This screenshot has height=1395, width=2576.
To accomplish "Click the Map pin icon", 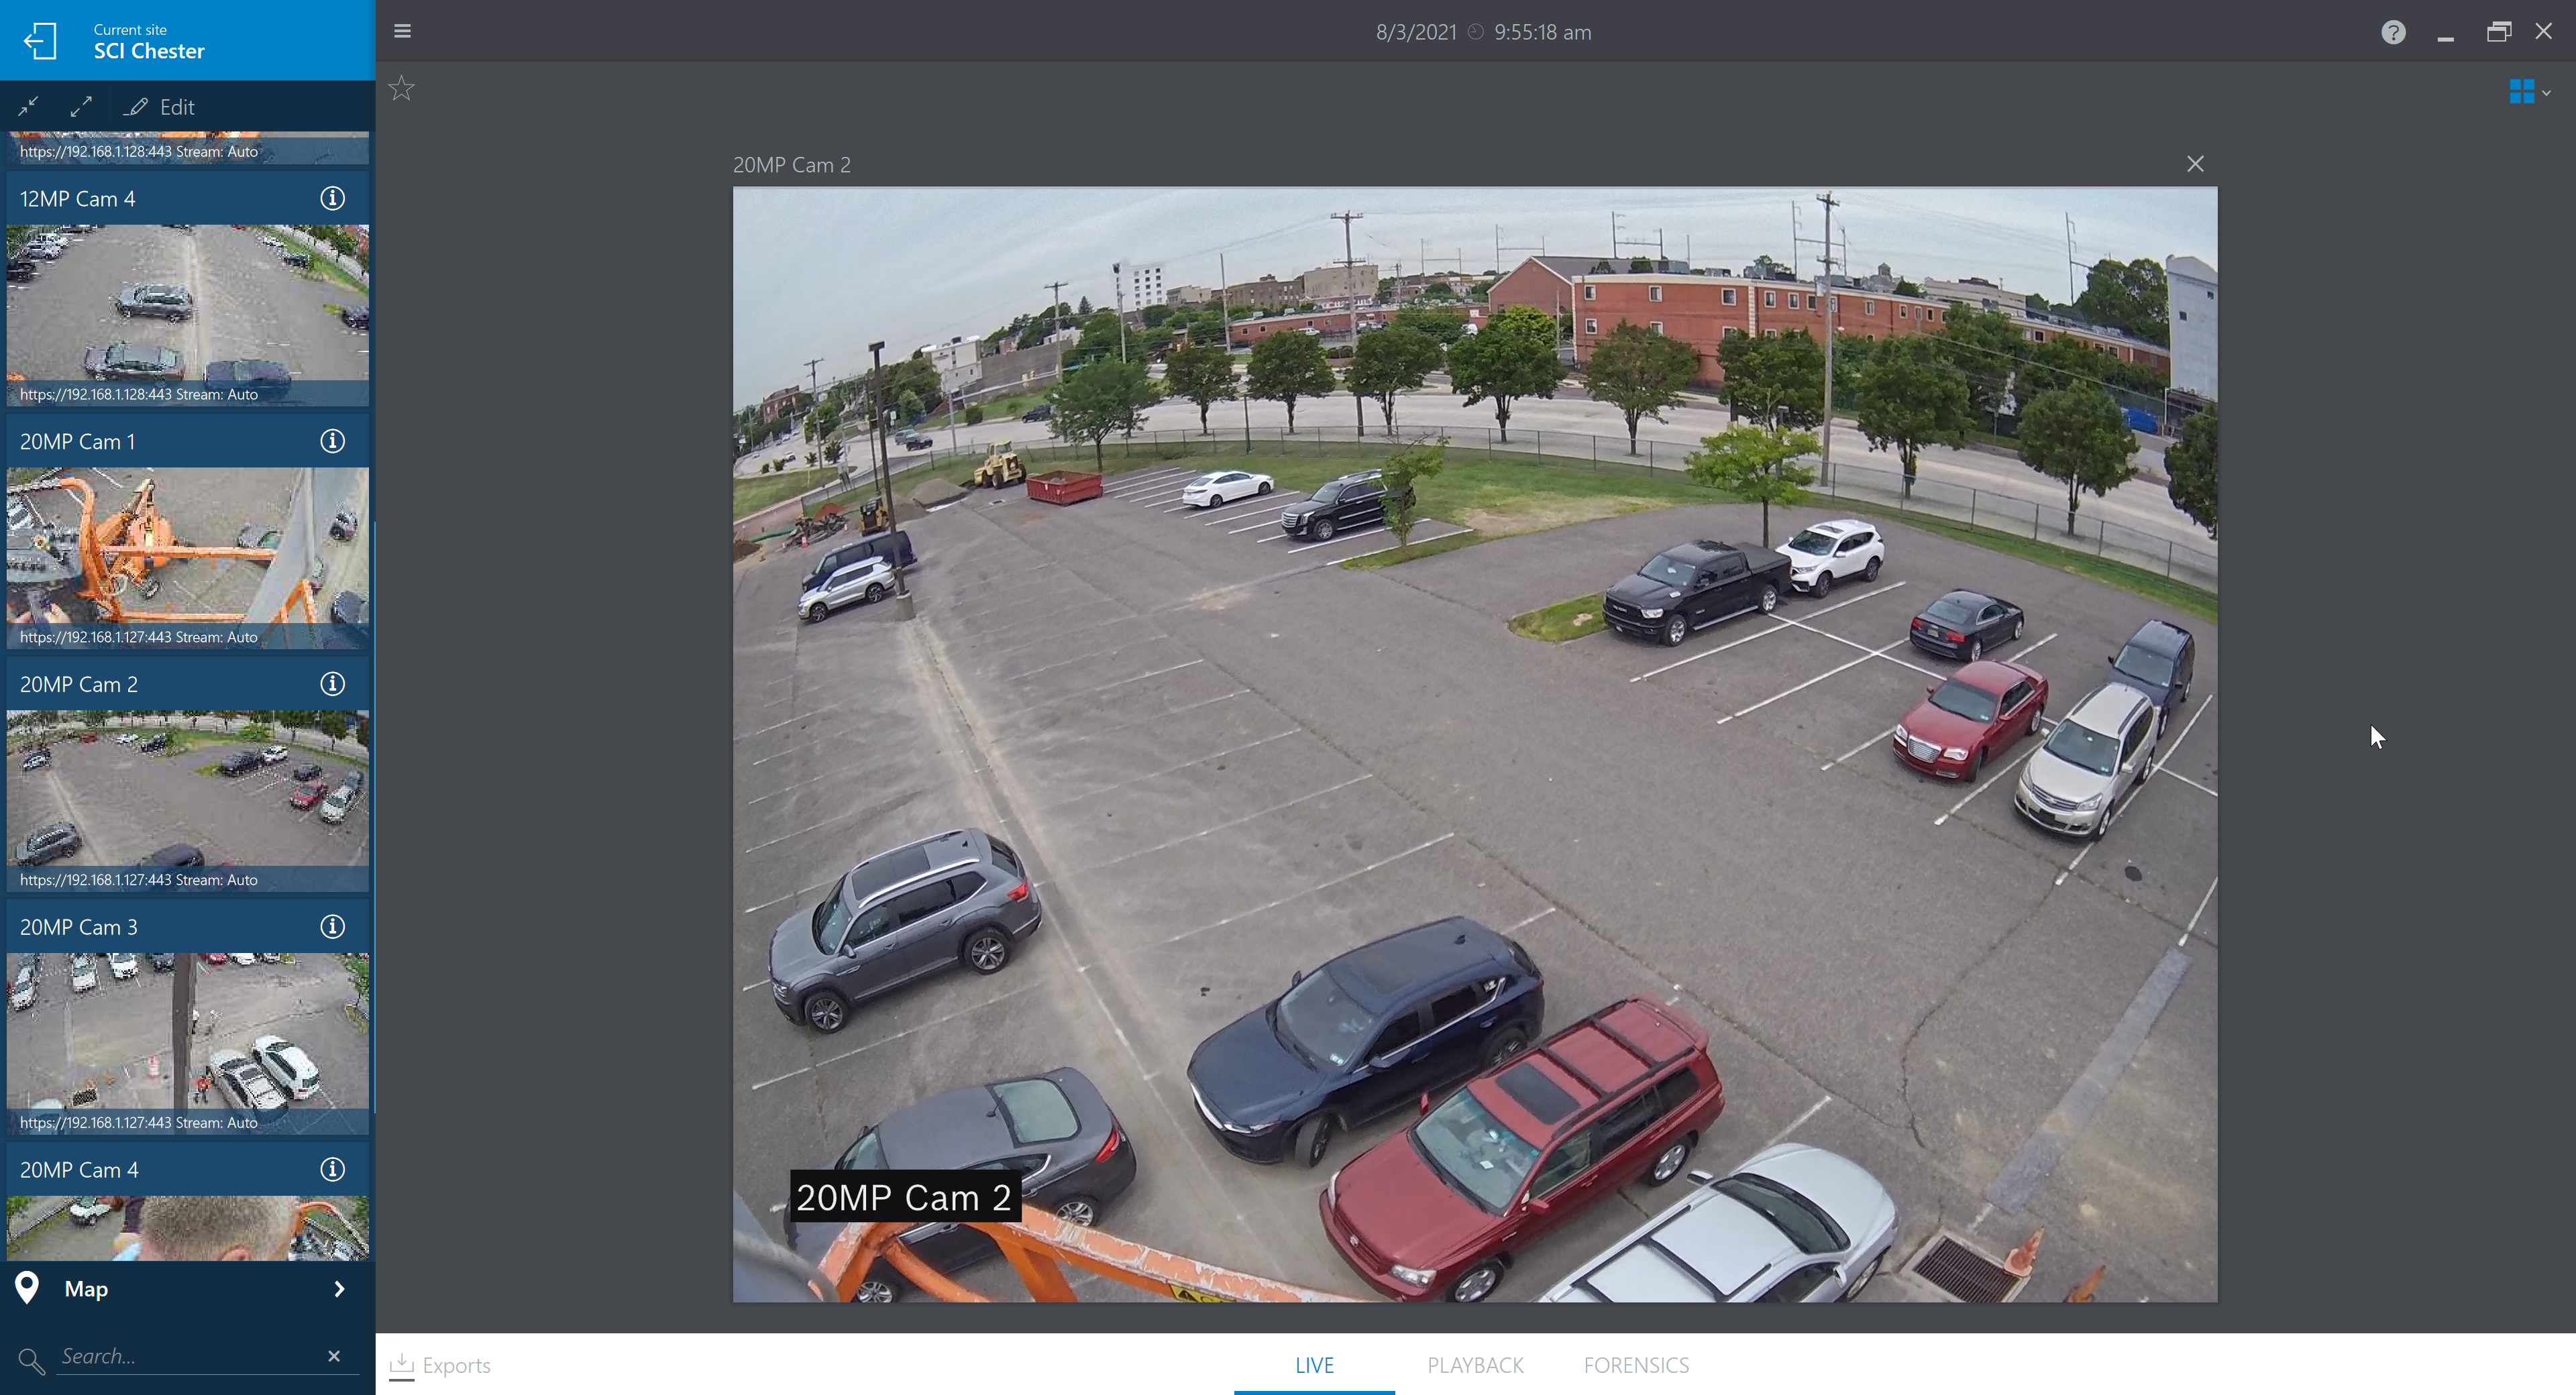I will tap(27, 1288).
